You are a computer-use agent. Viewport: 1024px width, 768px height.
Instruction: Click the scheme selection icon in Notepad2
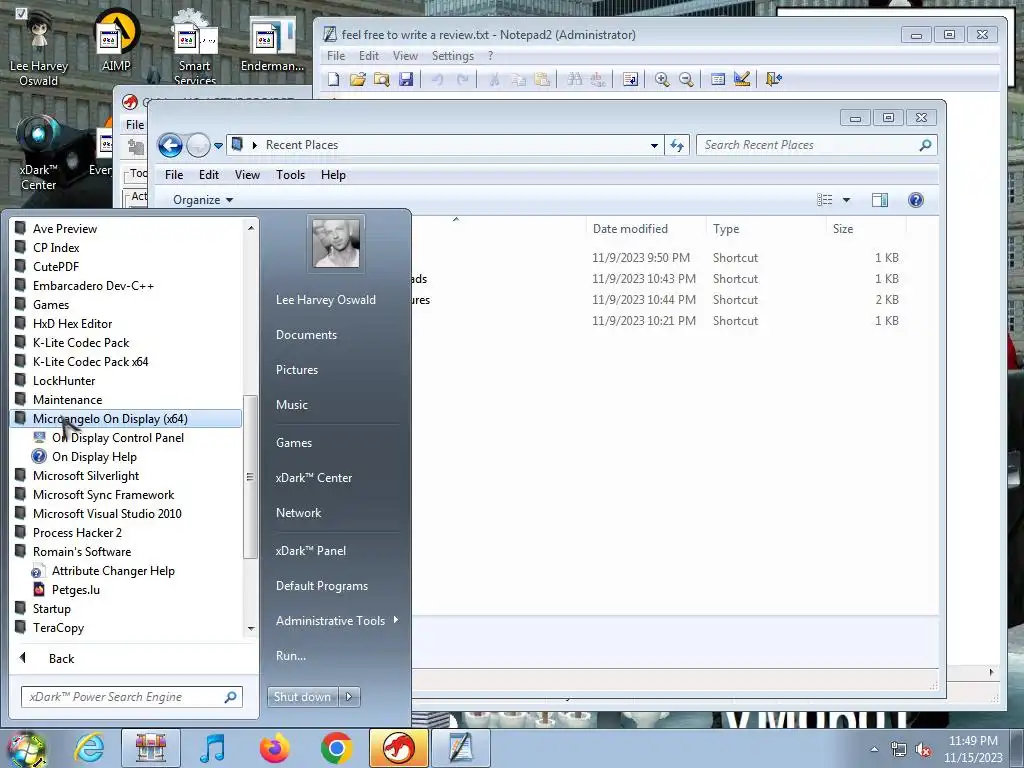tap(717, 79)
